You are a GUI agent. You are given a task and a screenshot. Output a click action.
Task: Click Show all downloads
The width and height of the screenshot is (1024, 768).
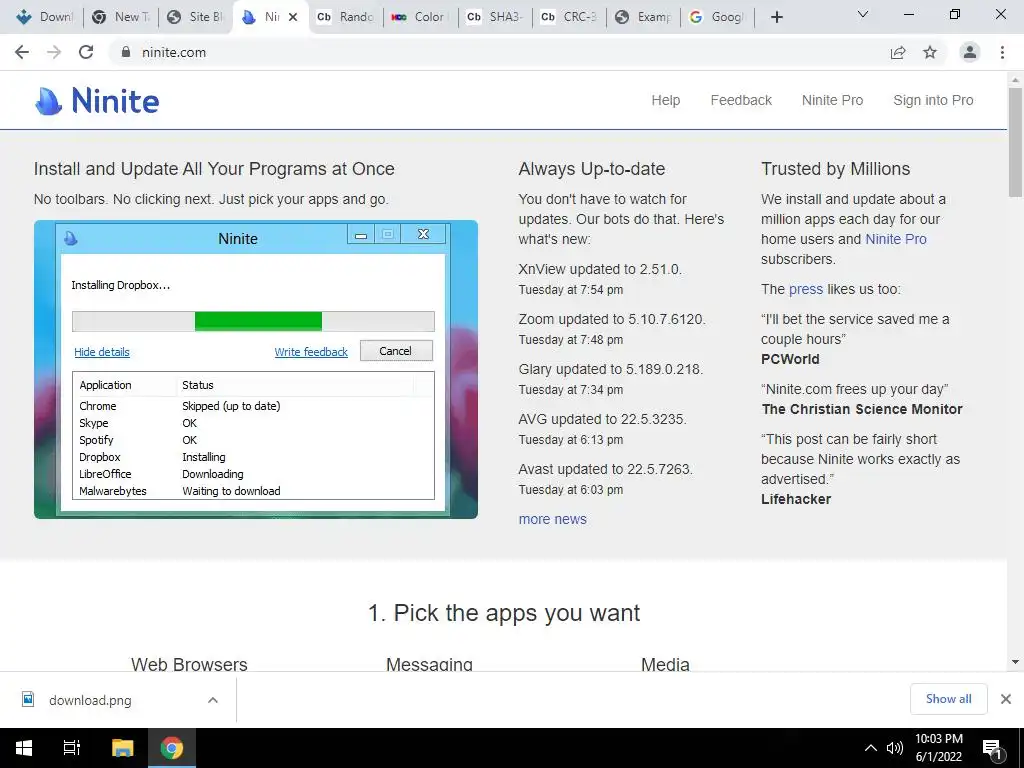pyautogui.click(x=948, y=699)
